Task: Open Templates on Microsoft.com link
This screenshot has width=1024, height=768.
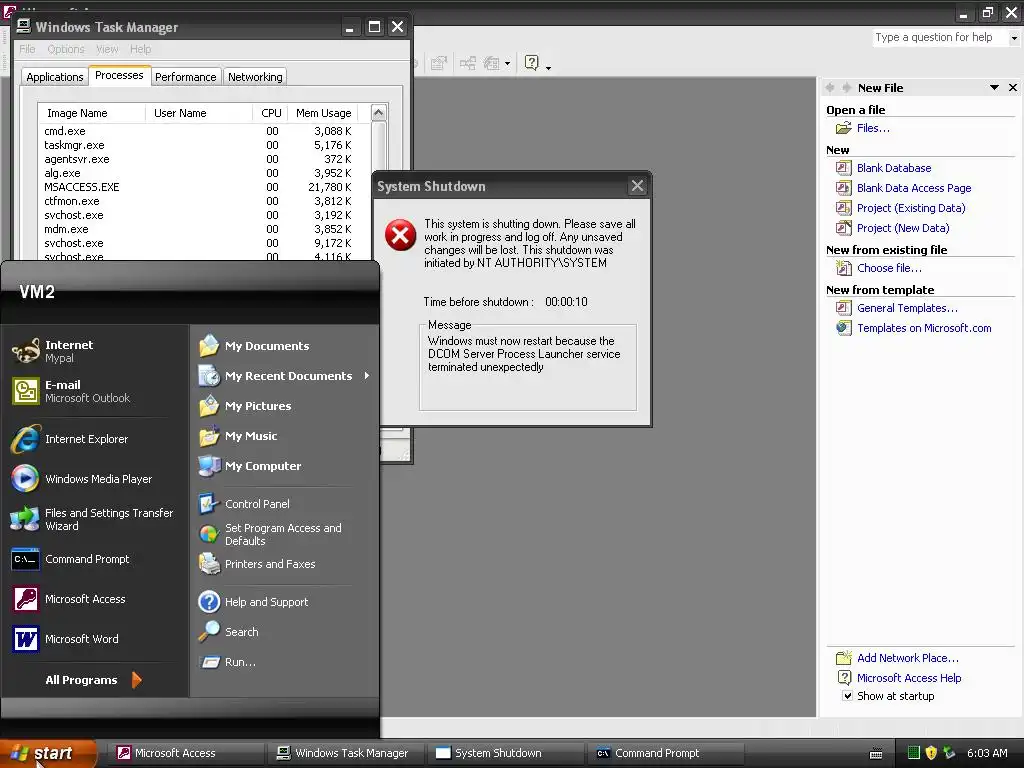Action: 924,328
